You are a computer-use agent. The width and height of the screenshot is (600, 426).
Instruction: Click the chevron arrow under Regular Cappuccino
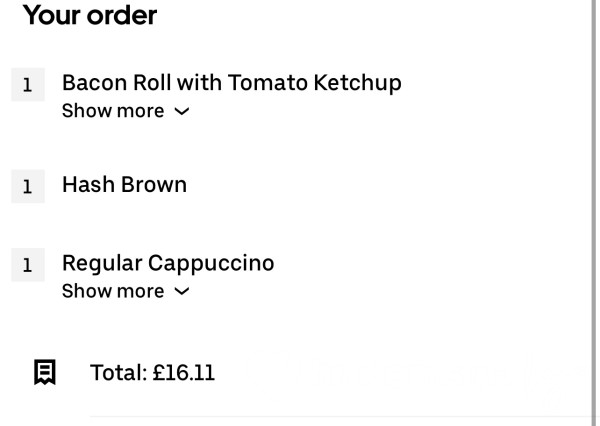click(x=182, y=291)
